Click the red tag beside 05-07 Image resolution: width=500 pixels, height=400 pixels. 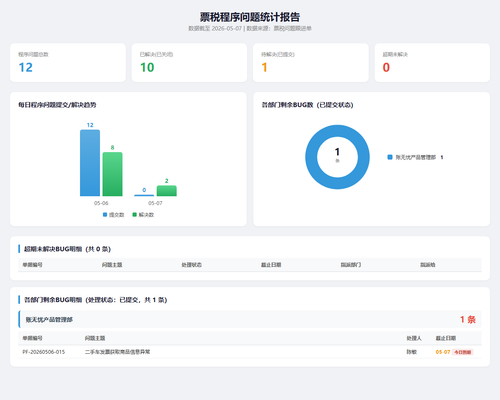tap(463, 352)
